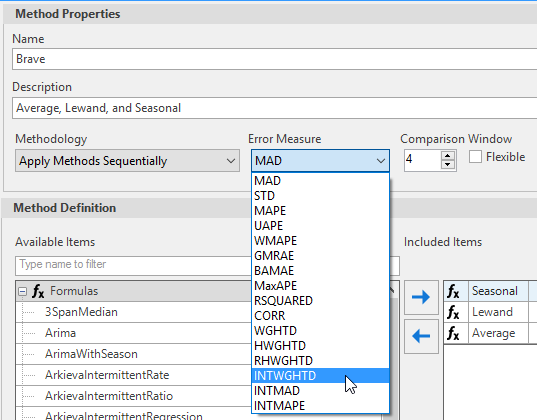Click the fx icon beside Seasonal
This screenshot has height=420, width=537.
(x=453, y=292)
